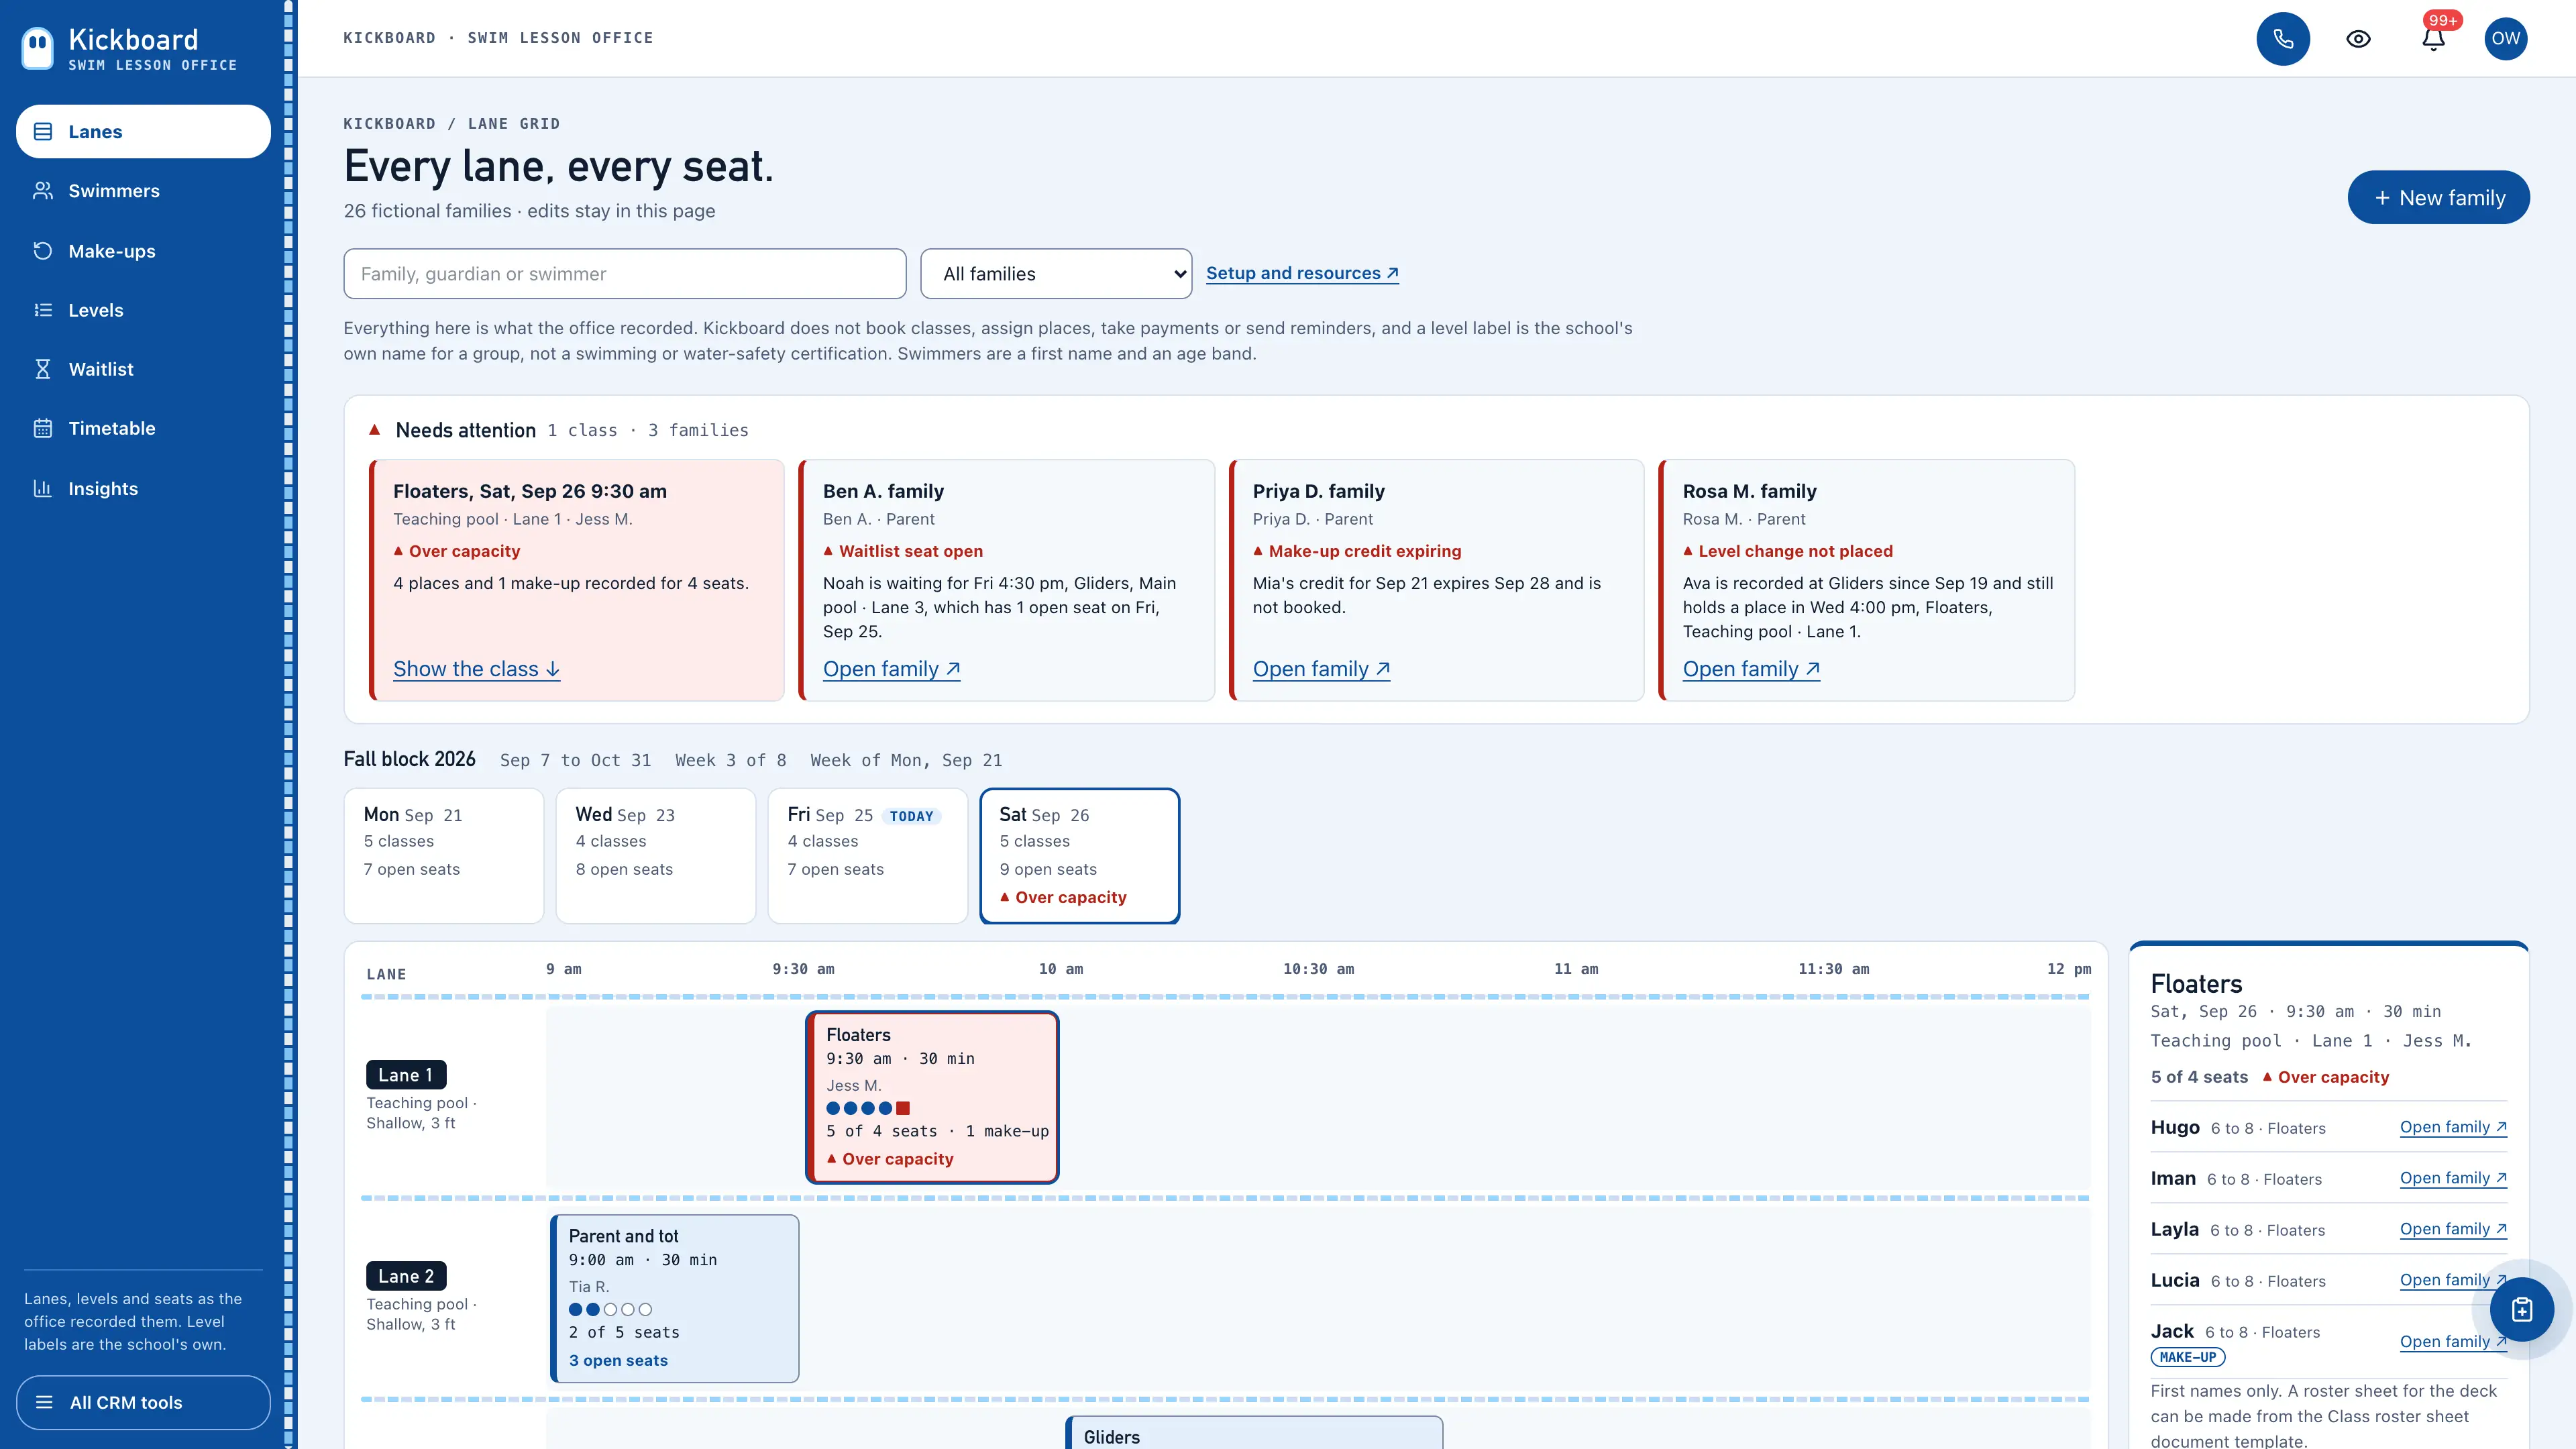The height and width of the screenshot is (1449, 2576).
Task: Expand the All families dropdown
Action: pos(1055,273)
